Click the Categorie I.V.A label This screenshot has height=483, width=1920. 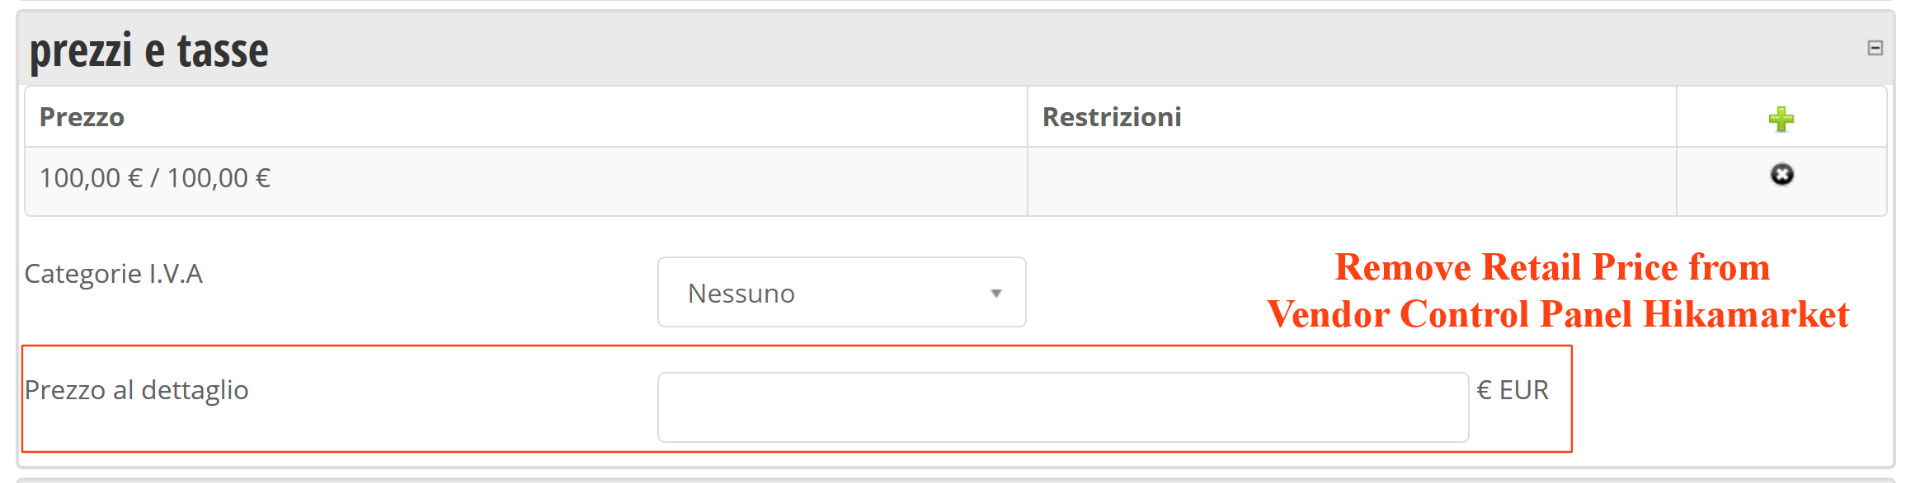(113, 274)
